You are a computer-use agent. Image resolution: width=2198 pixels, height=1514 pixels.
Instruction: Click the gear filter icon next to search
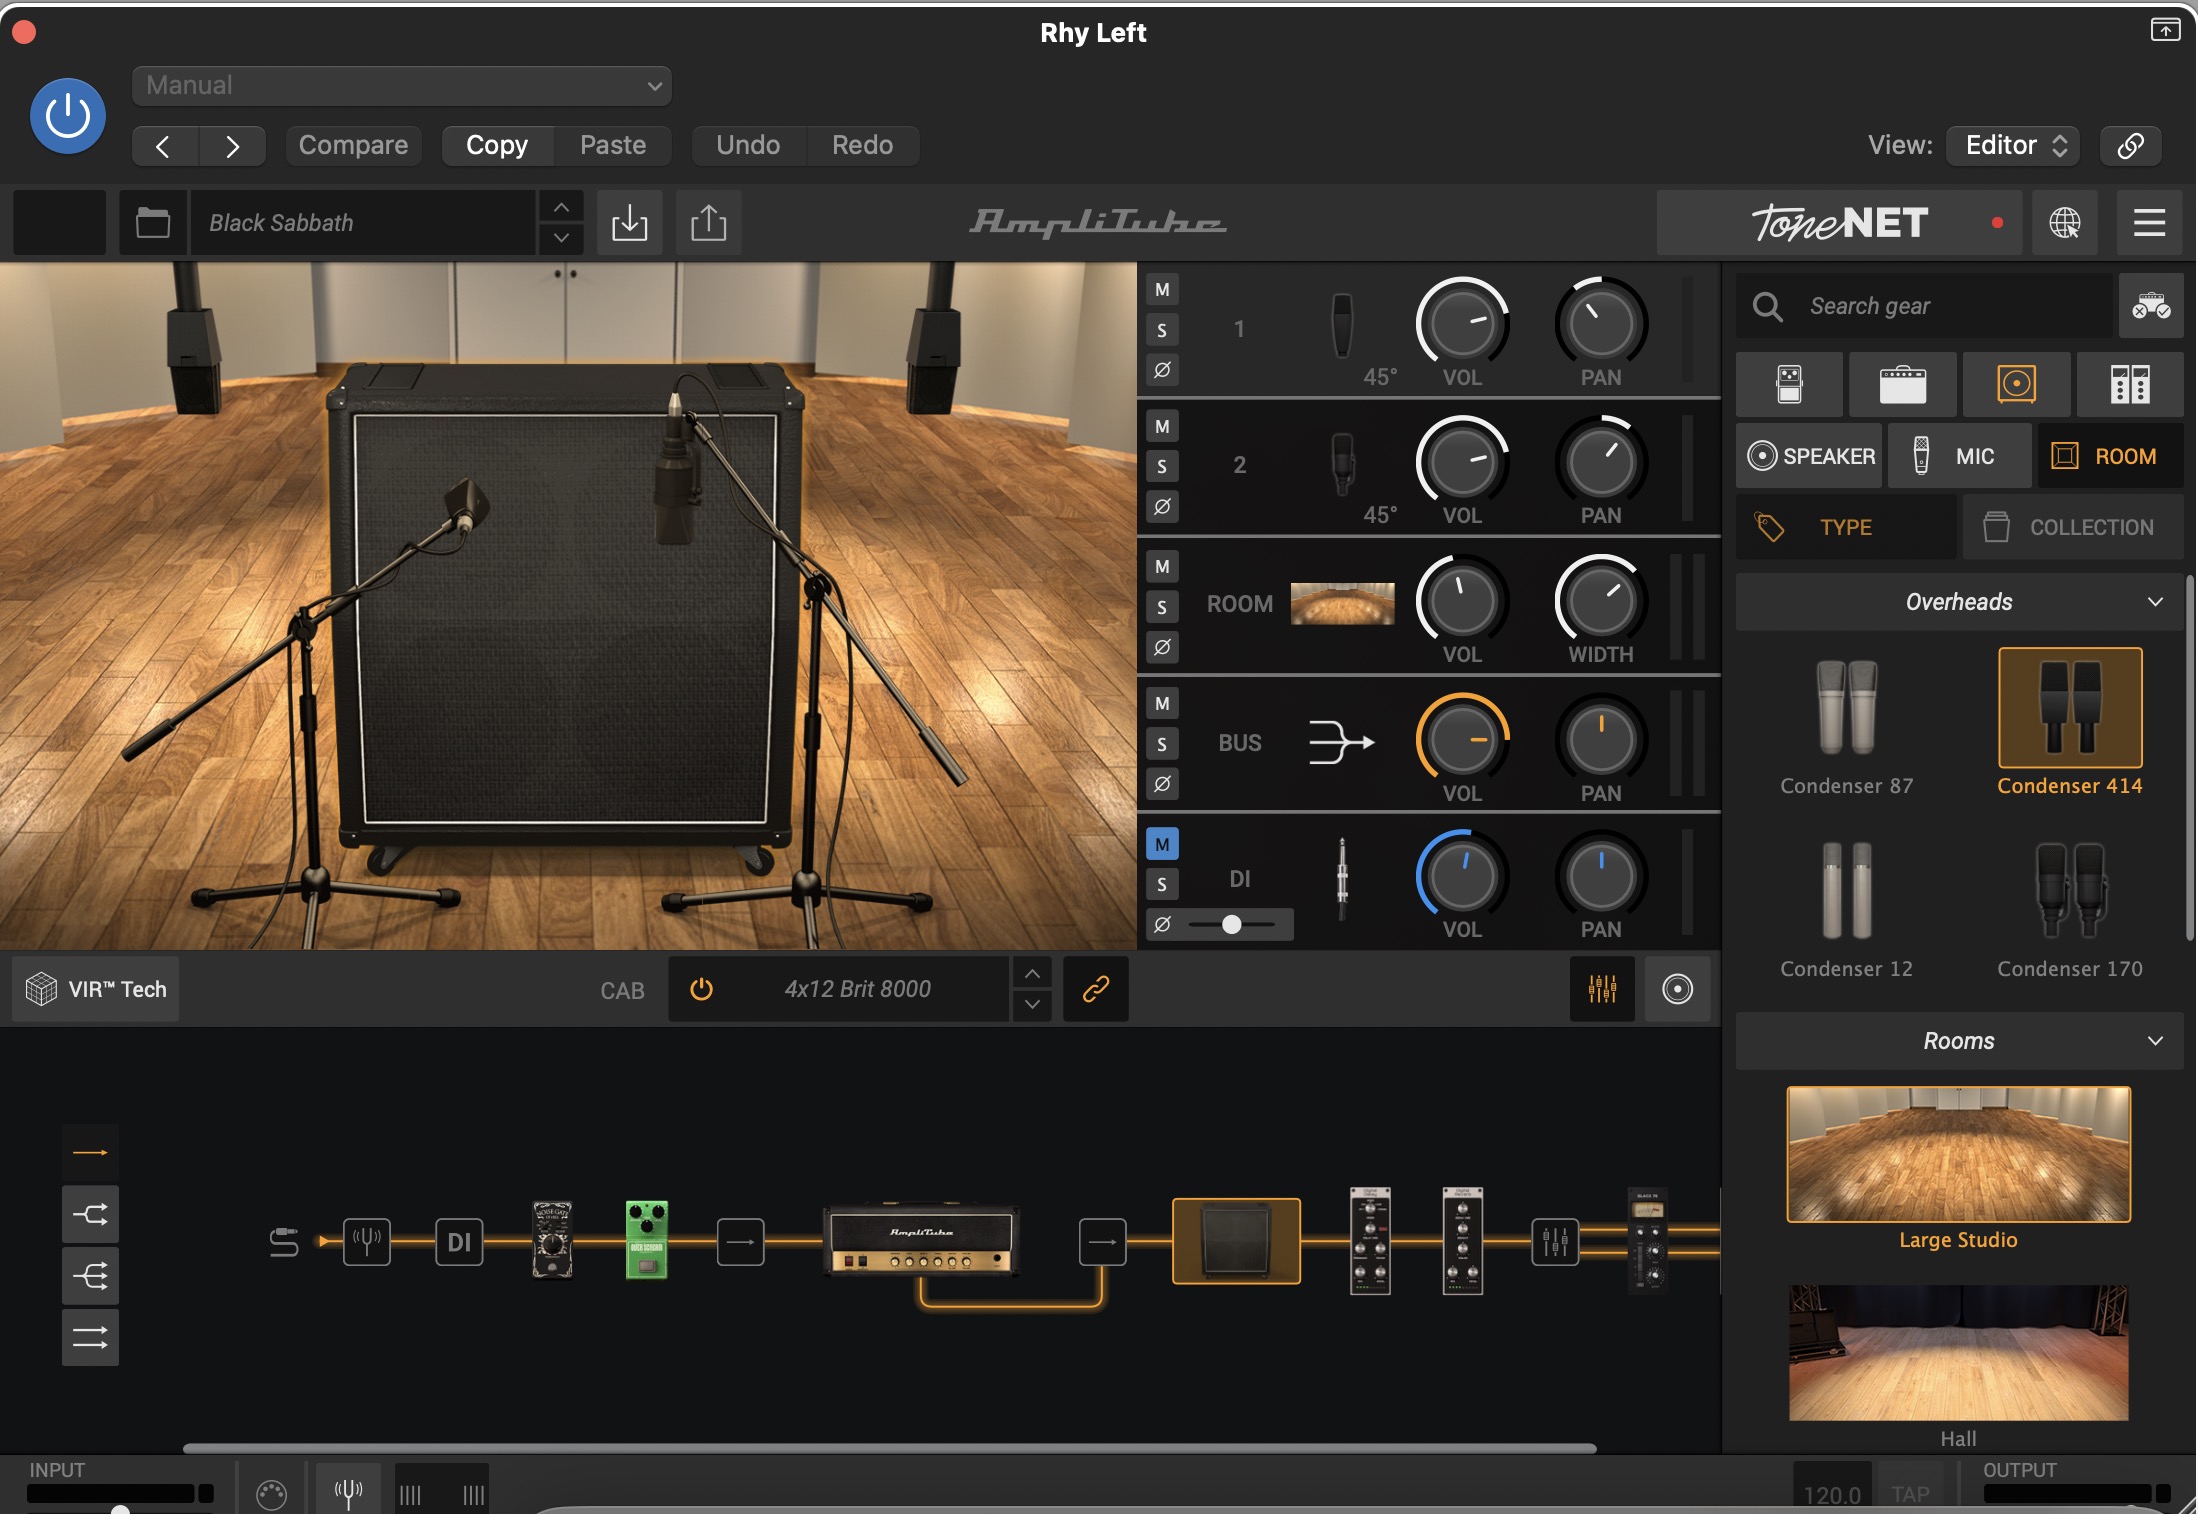click(x=2151, y=306)
